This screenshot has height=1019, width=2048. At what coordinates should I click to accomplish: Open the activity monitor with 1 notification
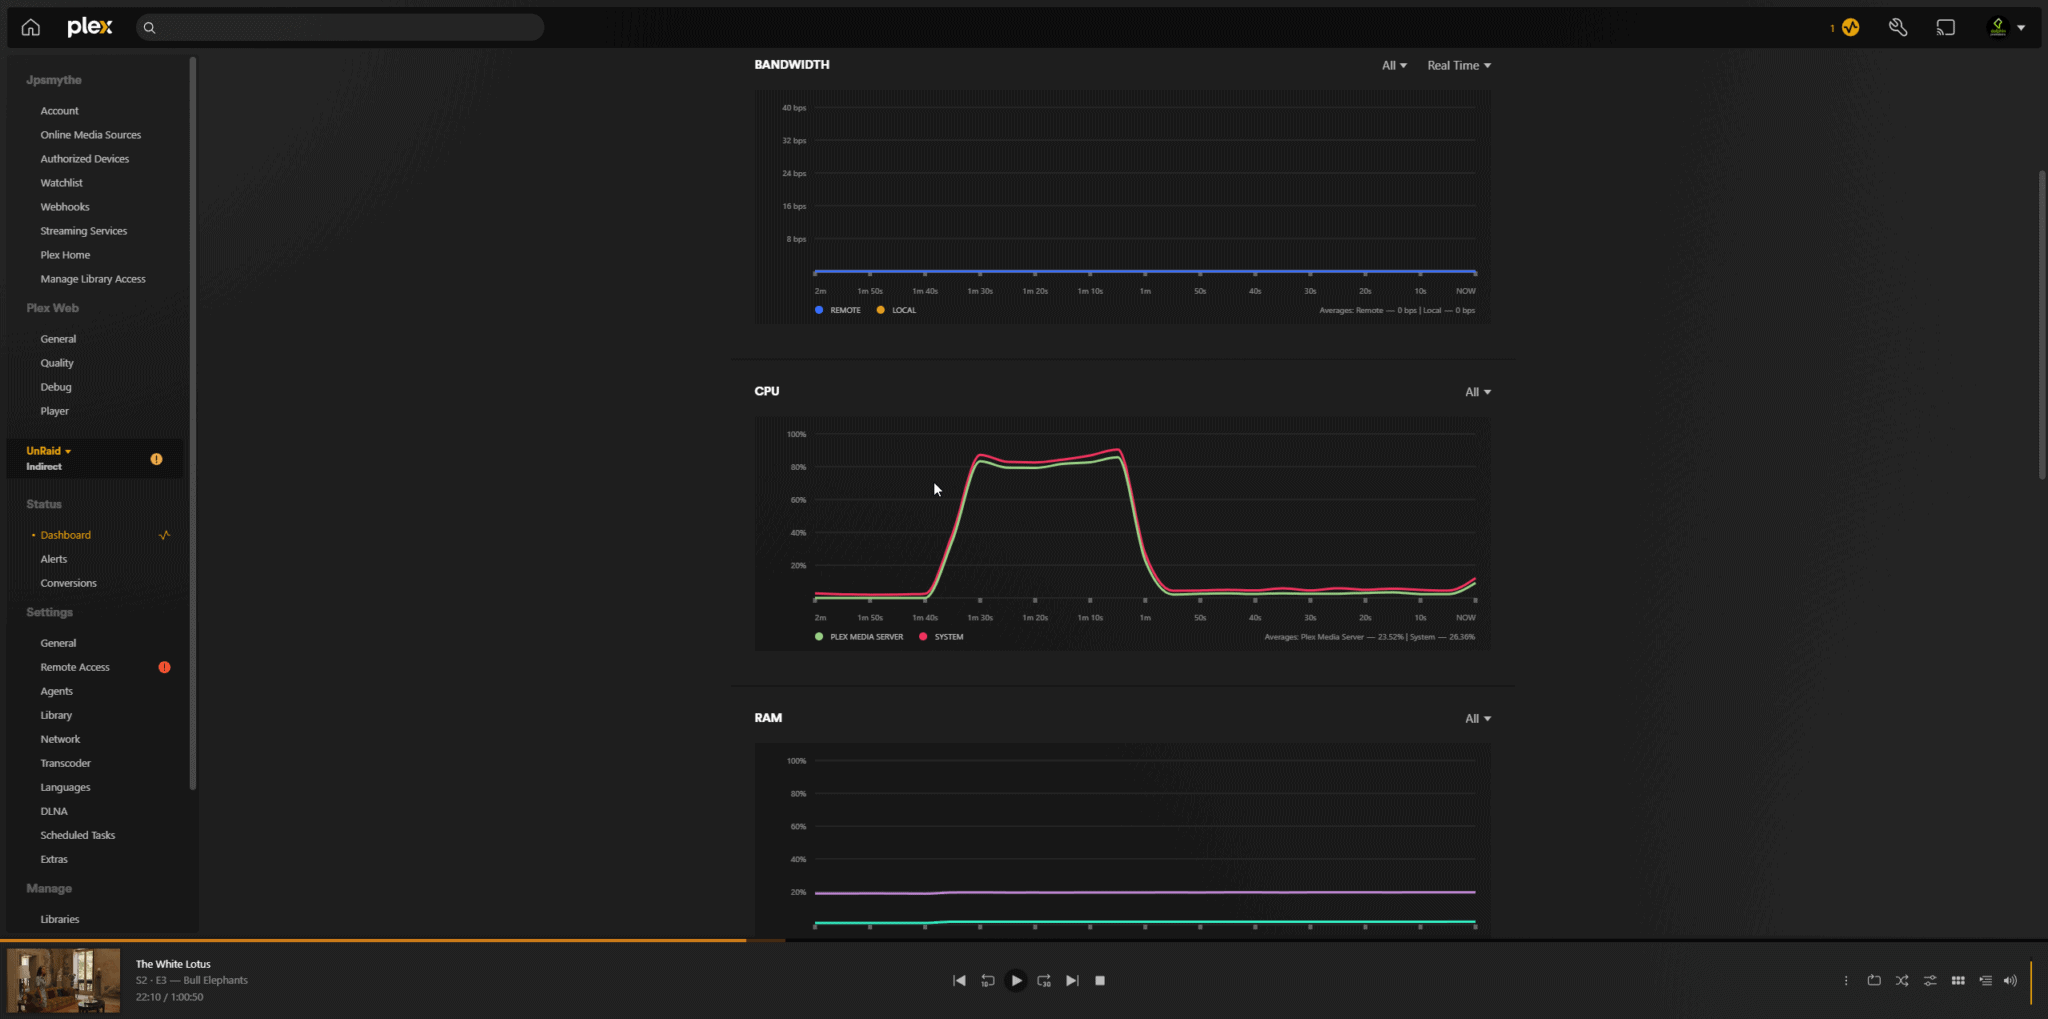click(1849, 27)
